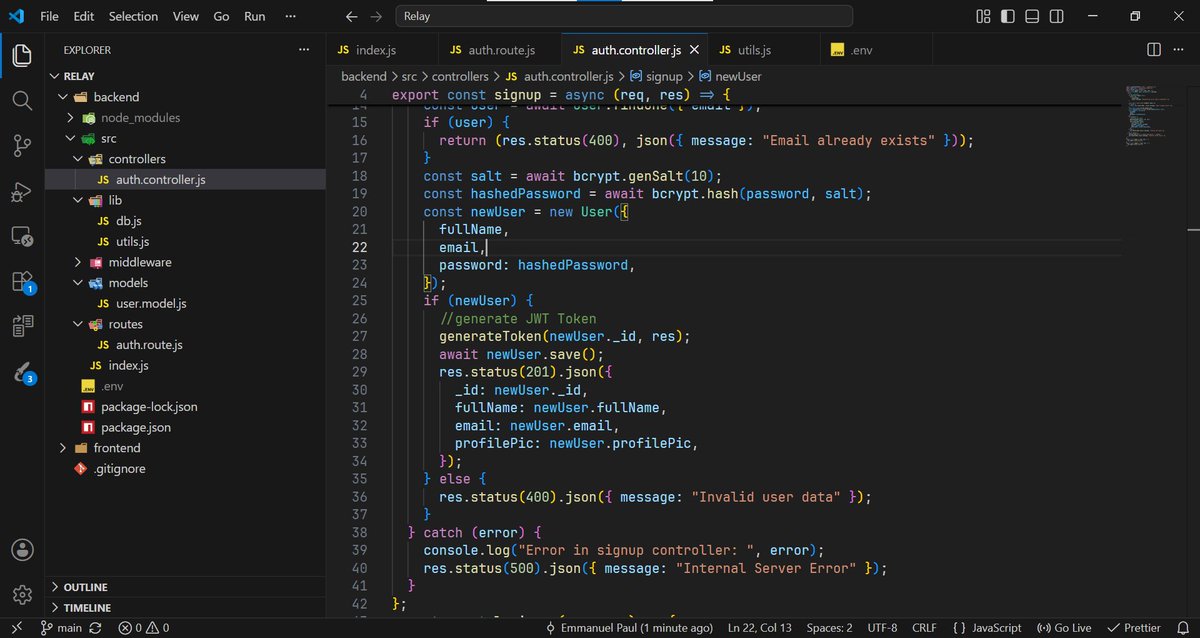Open the Search view in activity bar
1200x638 pixels.
[x=22, y=101]
